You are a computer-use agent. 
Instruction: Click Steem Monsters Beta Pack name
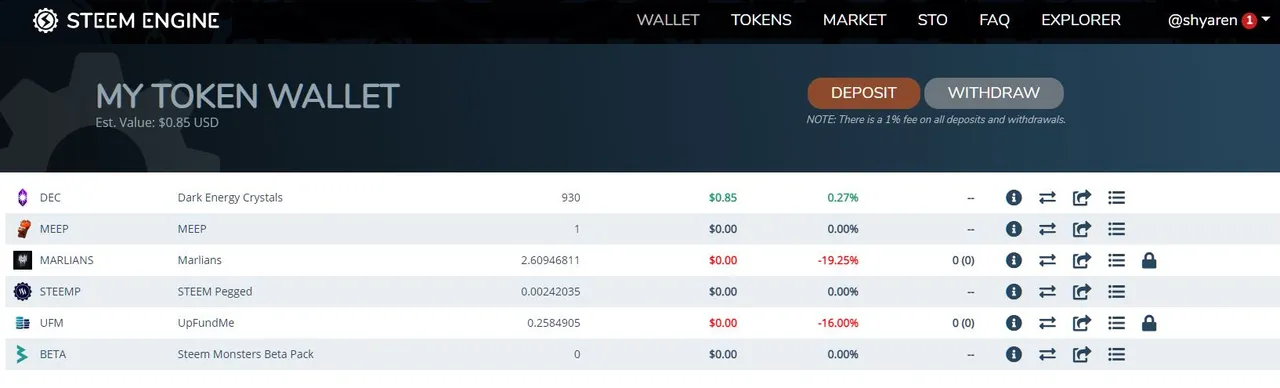245,354
